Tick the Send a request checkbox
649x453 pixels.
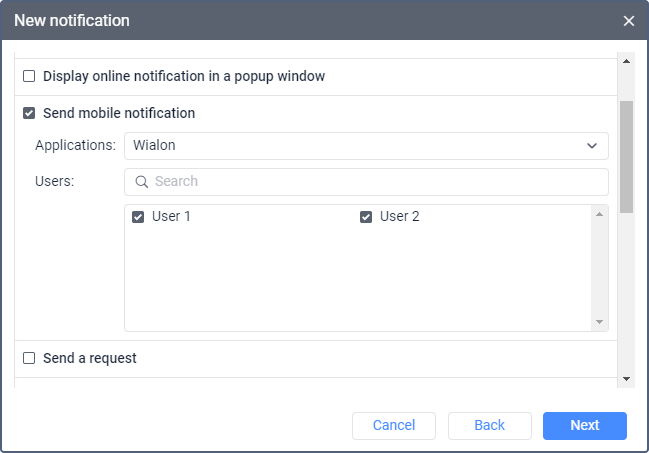coord(29,358)
